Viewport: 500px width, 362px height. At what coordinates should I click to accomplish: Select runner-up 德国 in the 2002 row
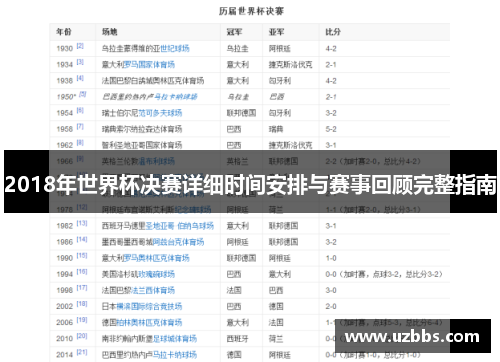pos(276,306)
